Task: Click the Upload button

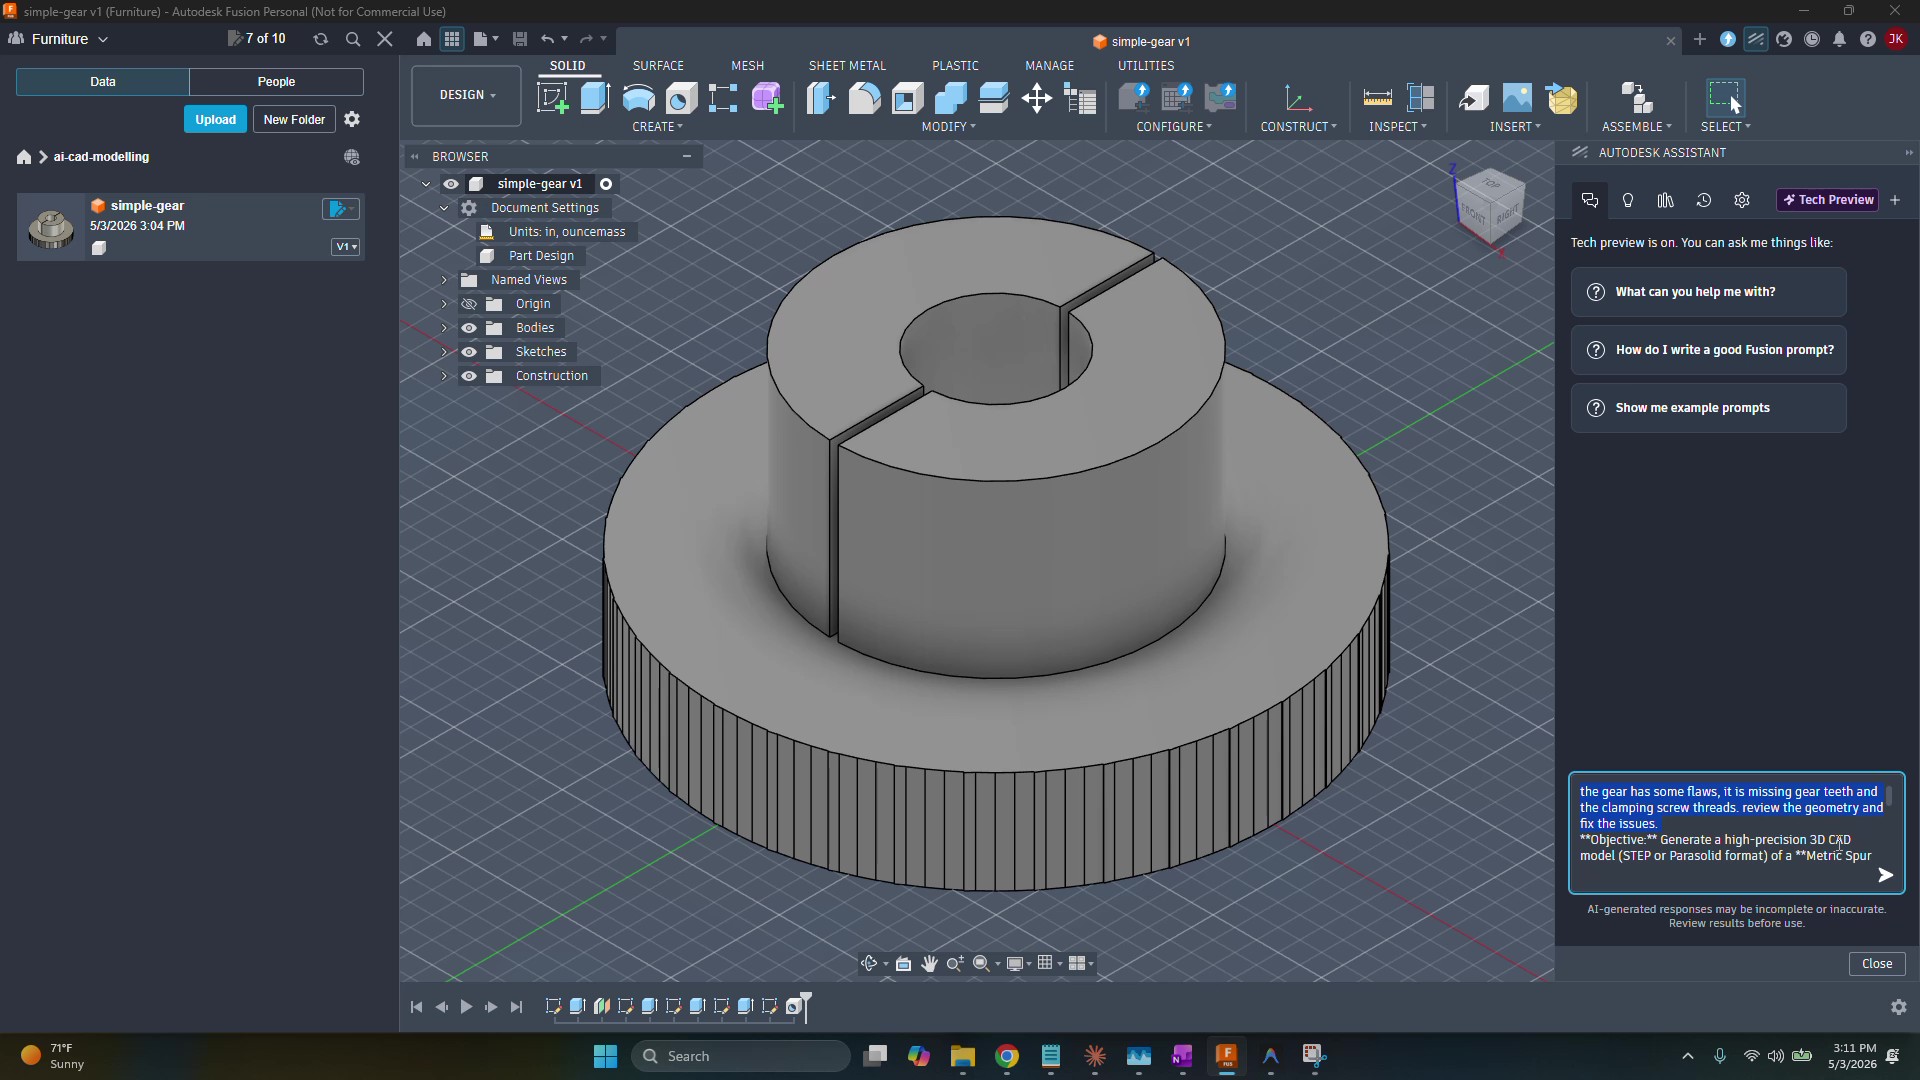Action: (215, 119)
